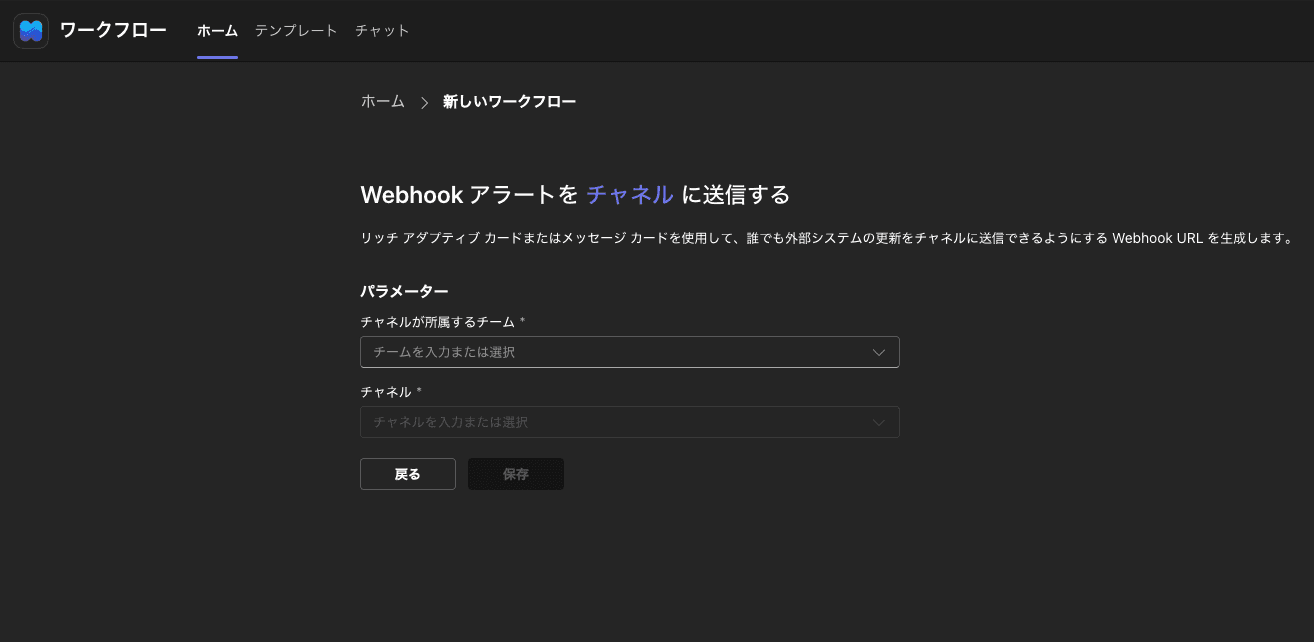Expand the channel dropdown chevron
This screenshot has width=1314, height=642.
click(879, 422)
